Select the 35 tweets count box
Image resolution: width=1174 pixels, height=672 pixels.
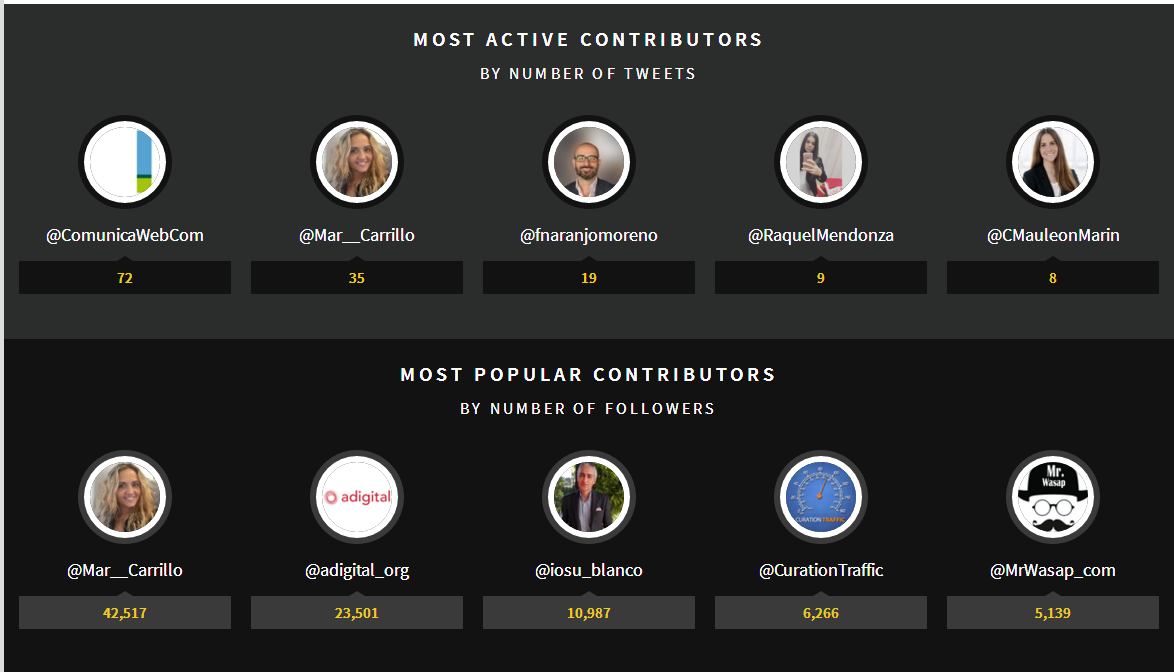point(356,278)
